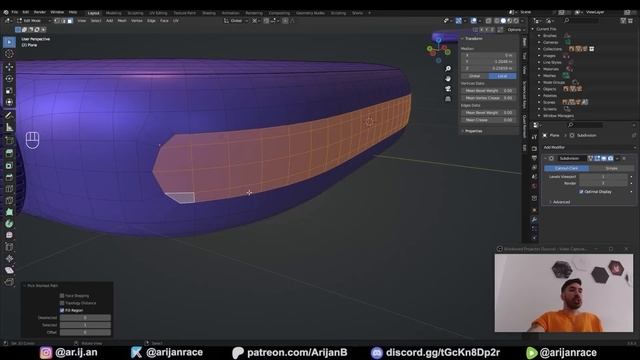The height and width of the screenshot is (360, 640).
Task: Toggle modifier show in viewport icon
Action: [604, 158]
